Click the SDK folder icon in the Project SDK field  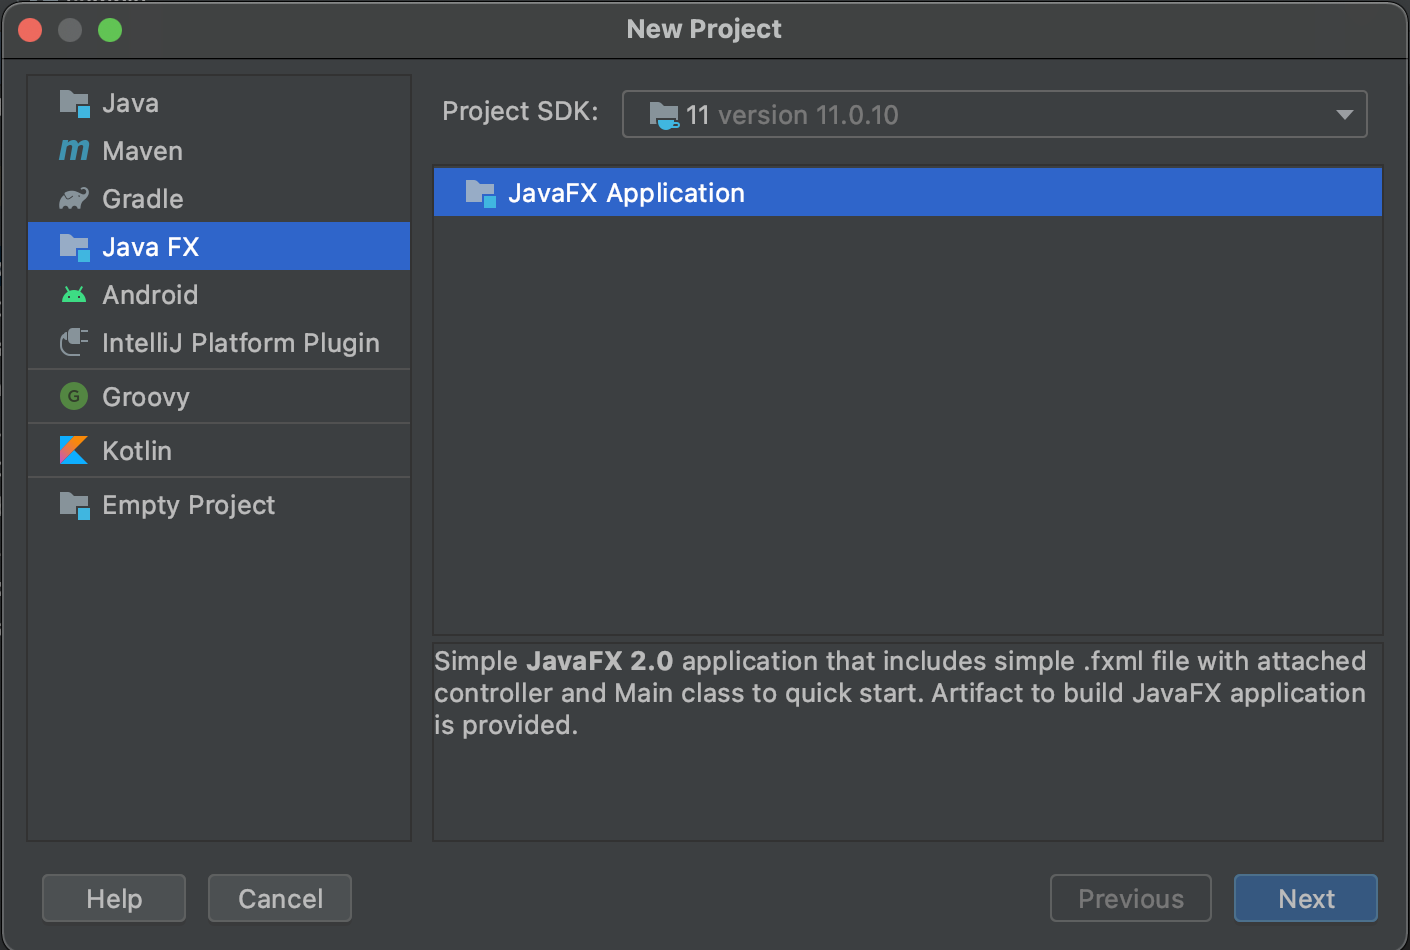(x=663, y=114)
